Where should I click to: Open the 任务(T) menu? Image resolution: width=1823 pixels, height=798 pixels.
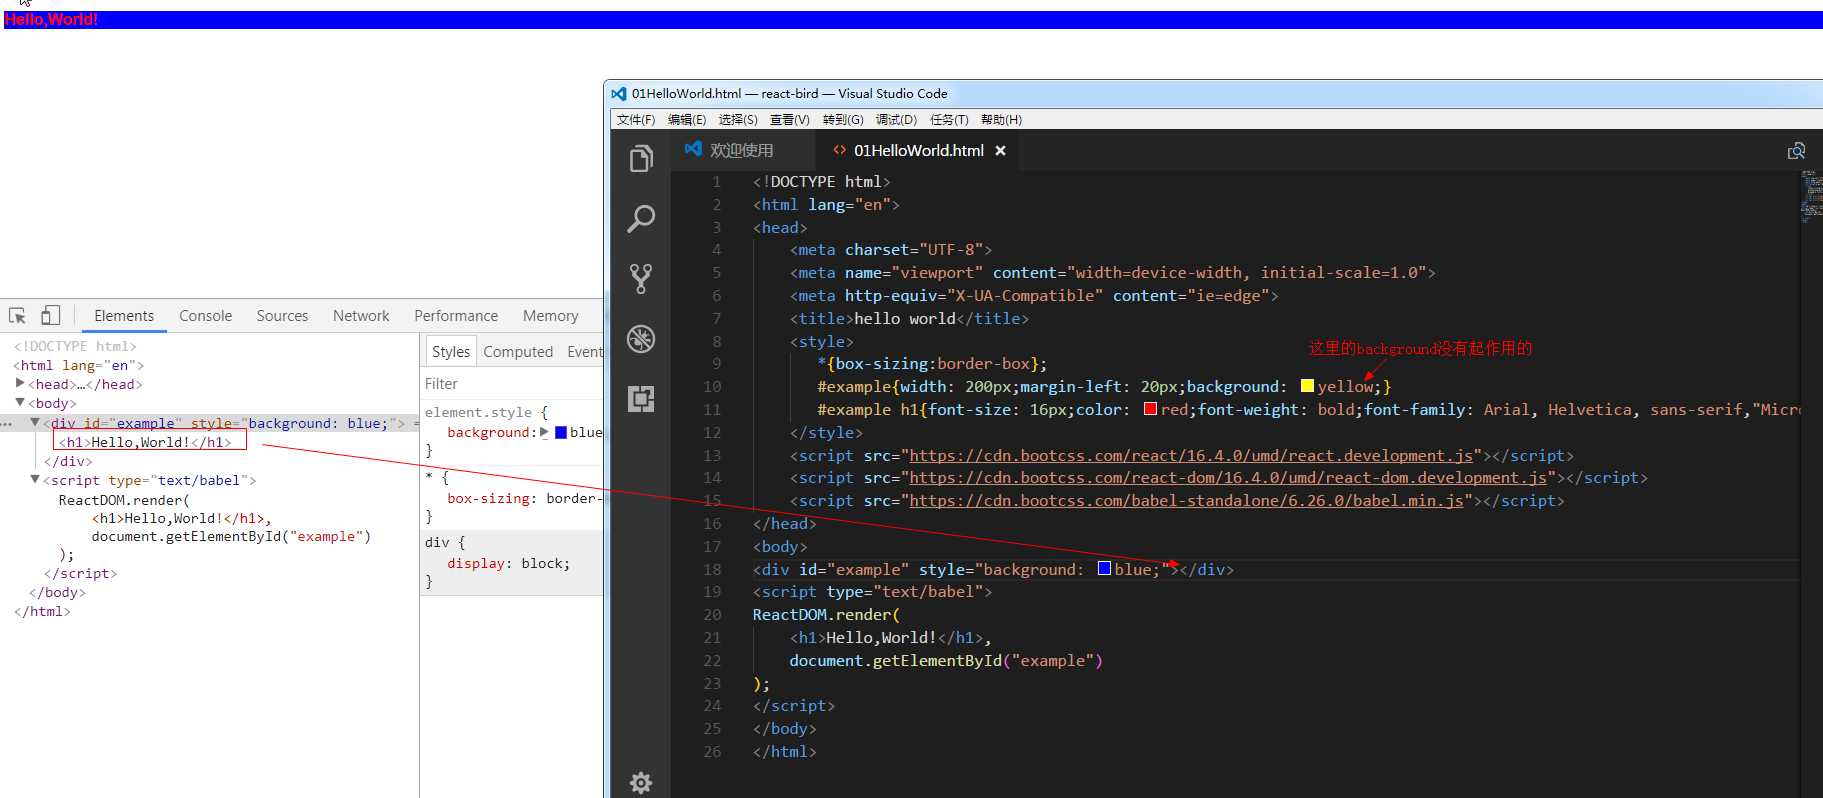point(949,119)
